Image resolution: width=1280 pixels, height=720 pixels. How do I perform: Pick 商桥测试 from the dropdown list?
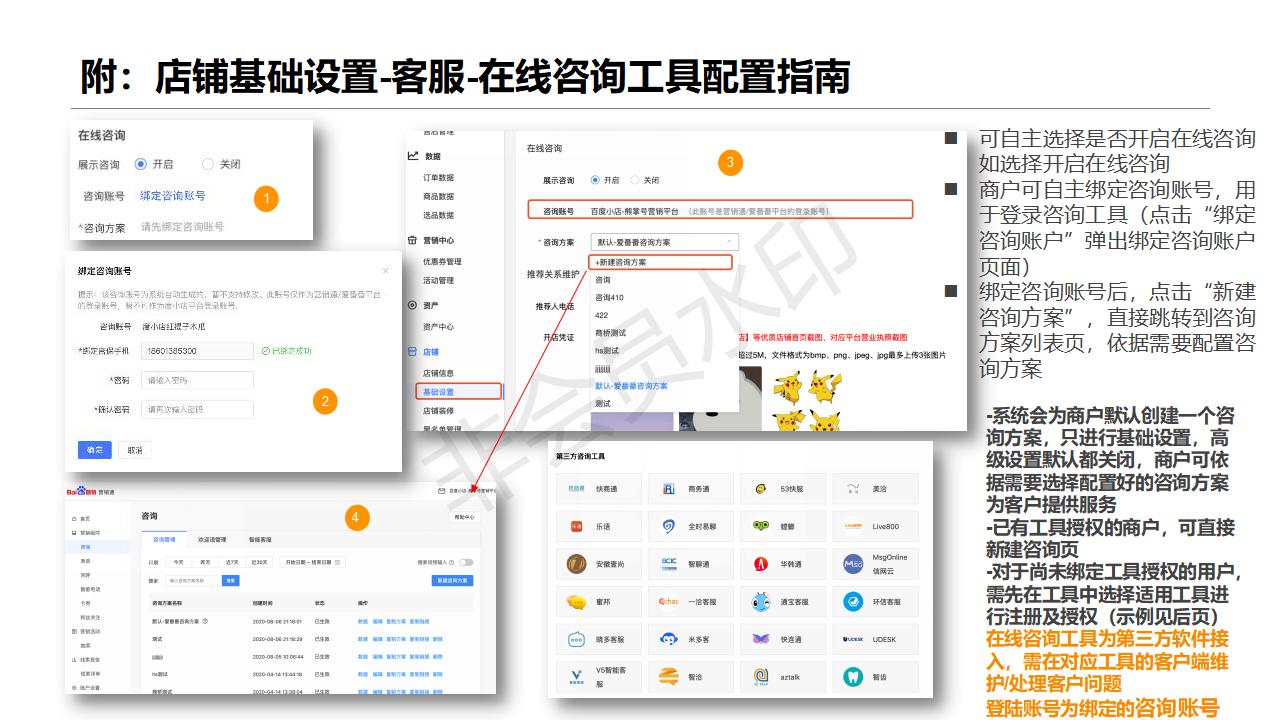[610, 332]
